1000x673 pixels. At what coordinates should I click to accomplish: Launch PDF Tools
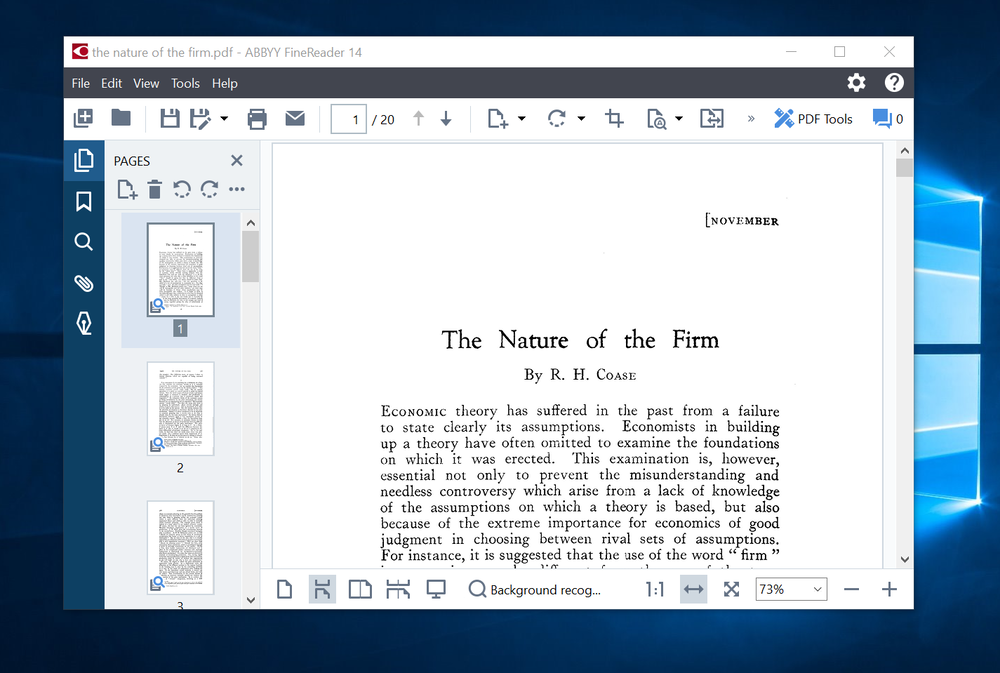[813, 118]
